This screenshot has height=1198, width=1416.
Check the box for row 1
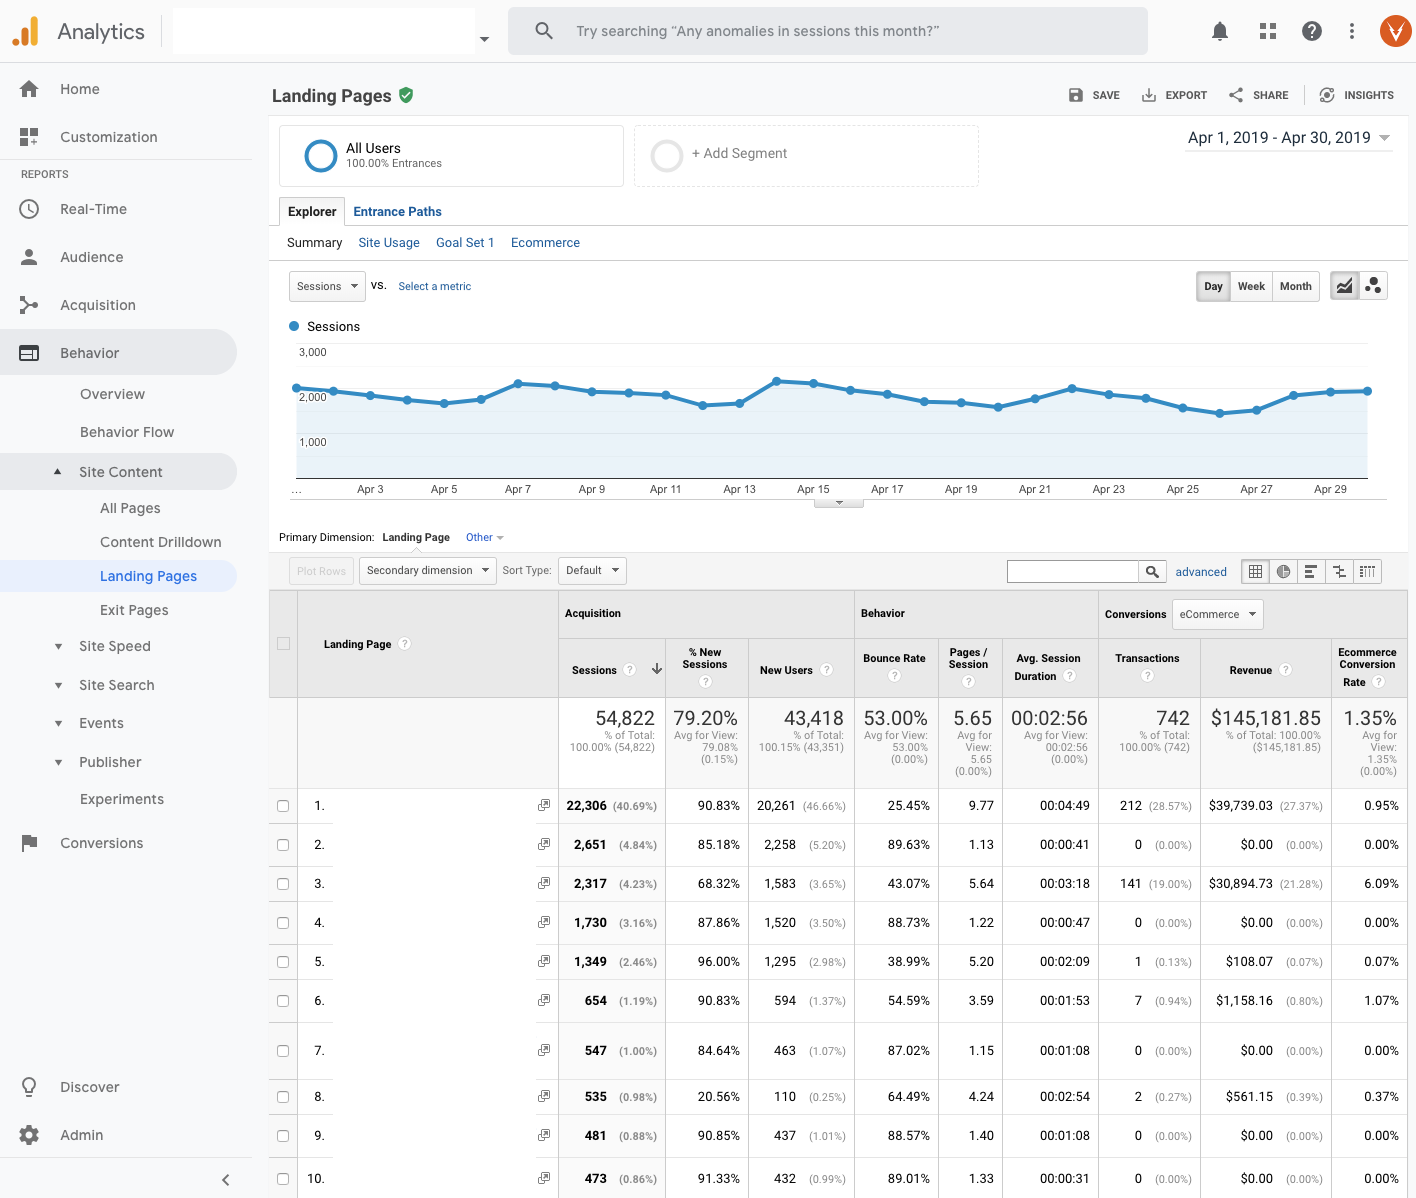[x=283, y=806]
